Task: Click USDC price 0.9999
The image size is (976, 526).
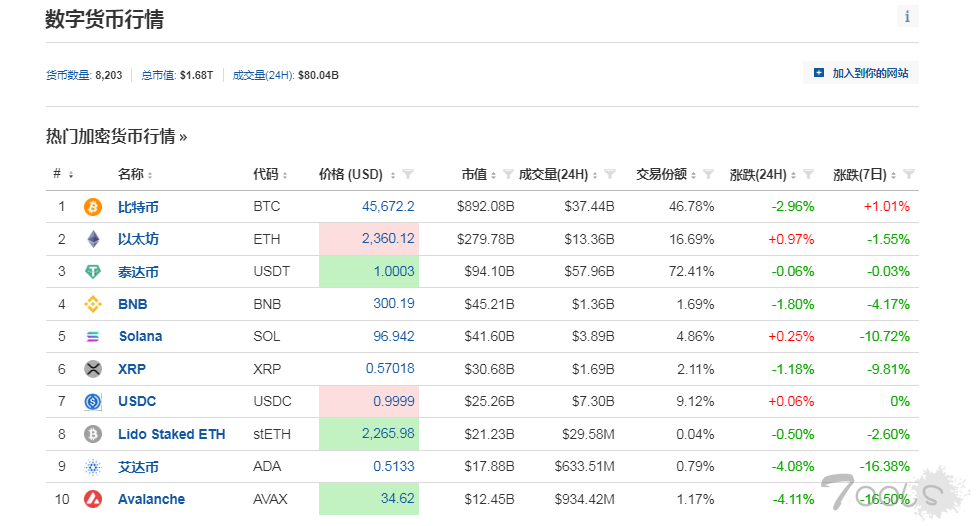Action: pos(394,402)
